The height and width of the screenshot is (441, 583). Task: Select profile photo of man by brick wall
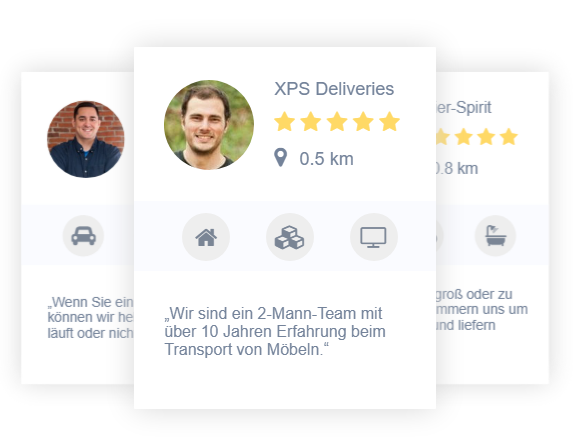tap(86, 139)
